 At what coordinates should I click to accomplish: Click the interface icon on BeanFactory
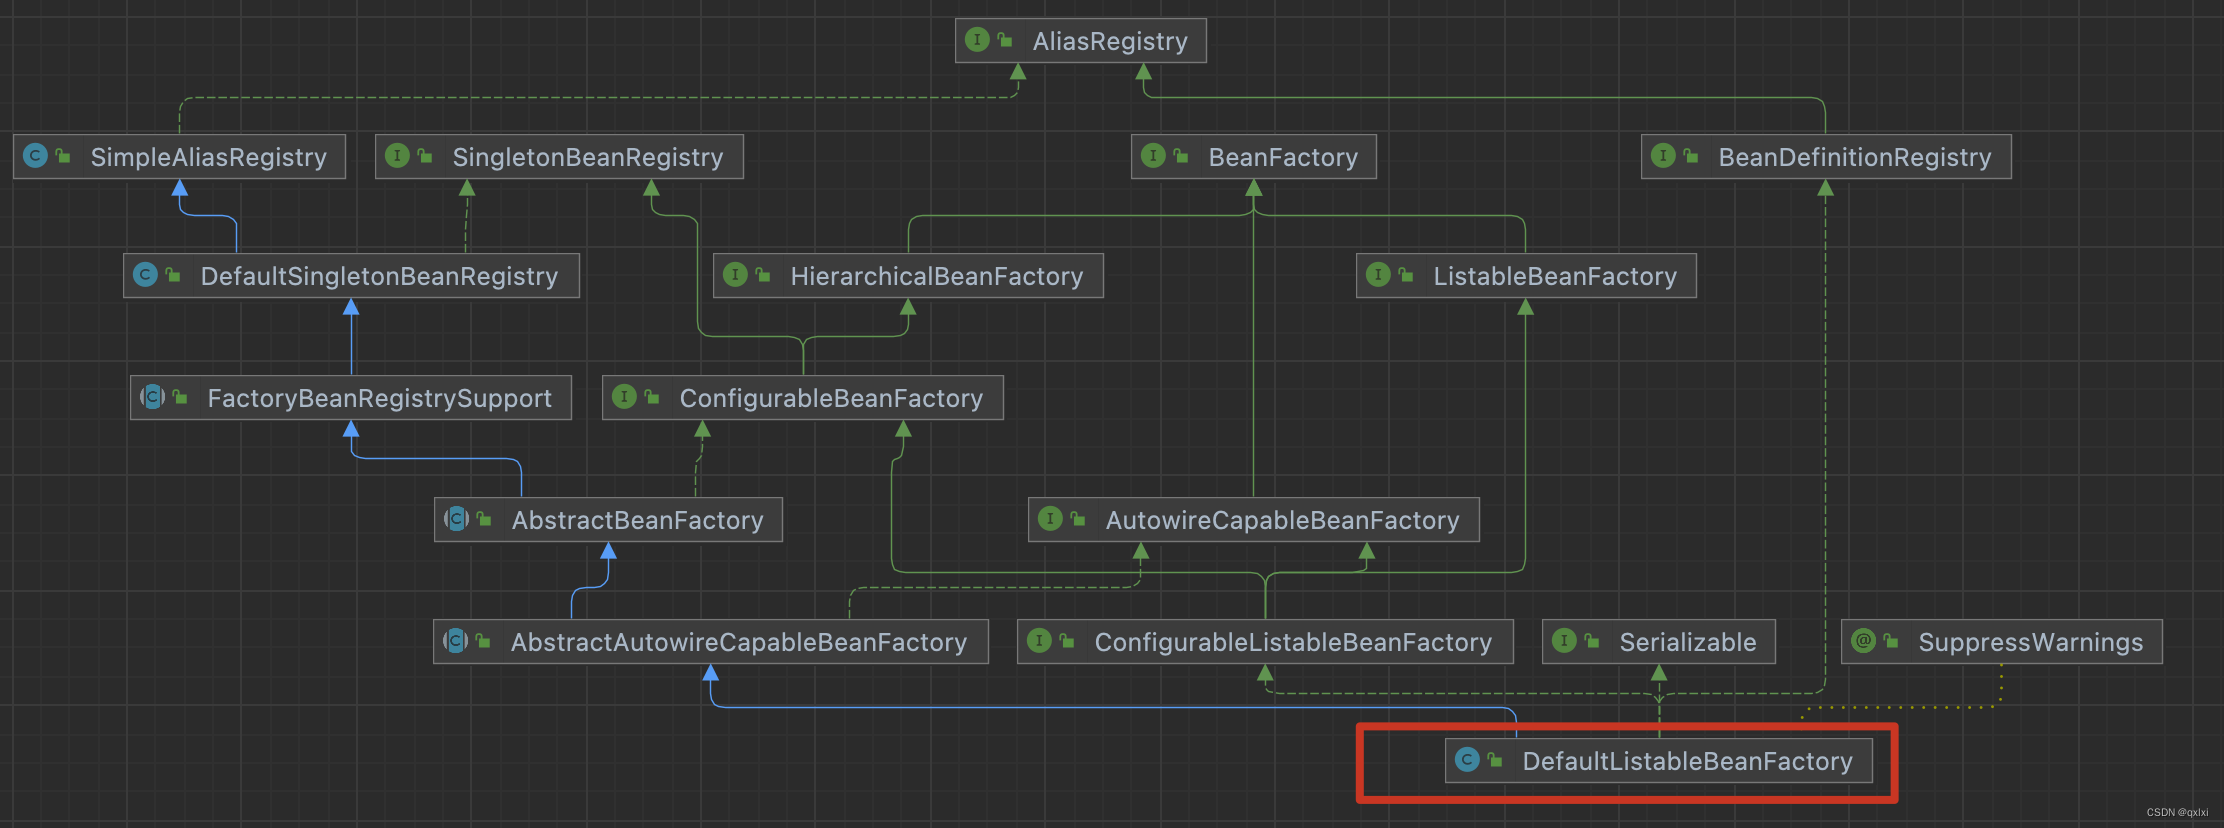click(x=1153, y=156)
